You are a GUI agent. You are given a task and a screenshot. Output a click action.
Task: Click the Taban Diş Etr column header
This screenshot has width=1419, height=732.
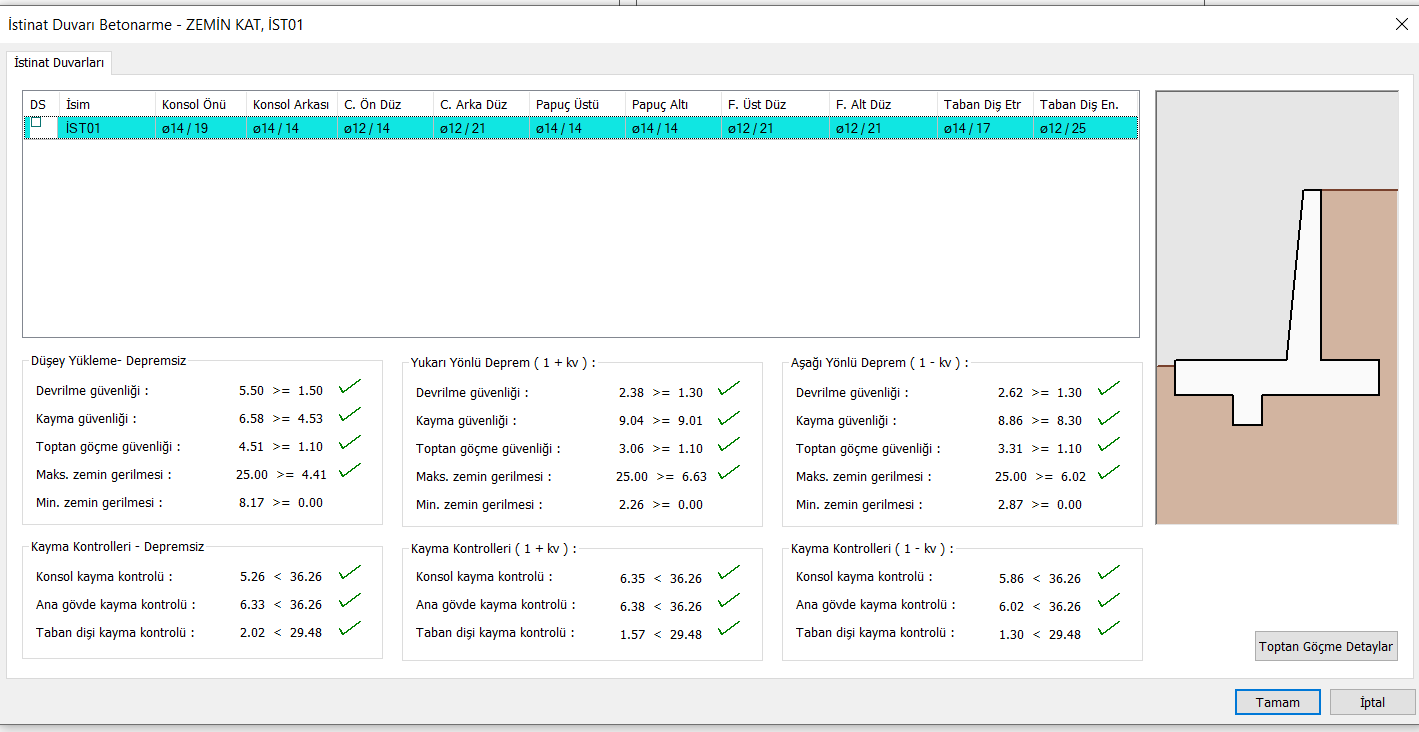tap(985, 104)
